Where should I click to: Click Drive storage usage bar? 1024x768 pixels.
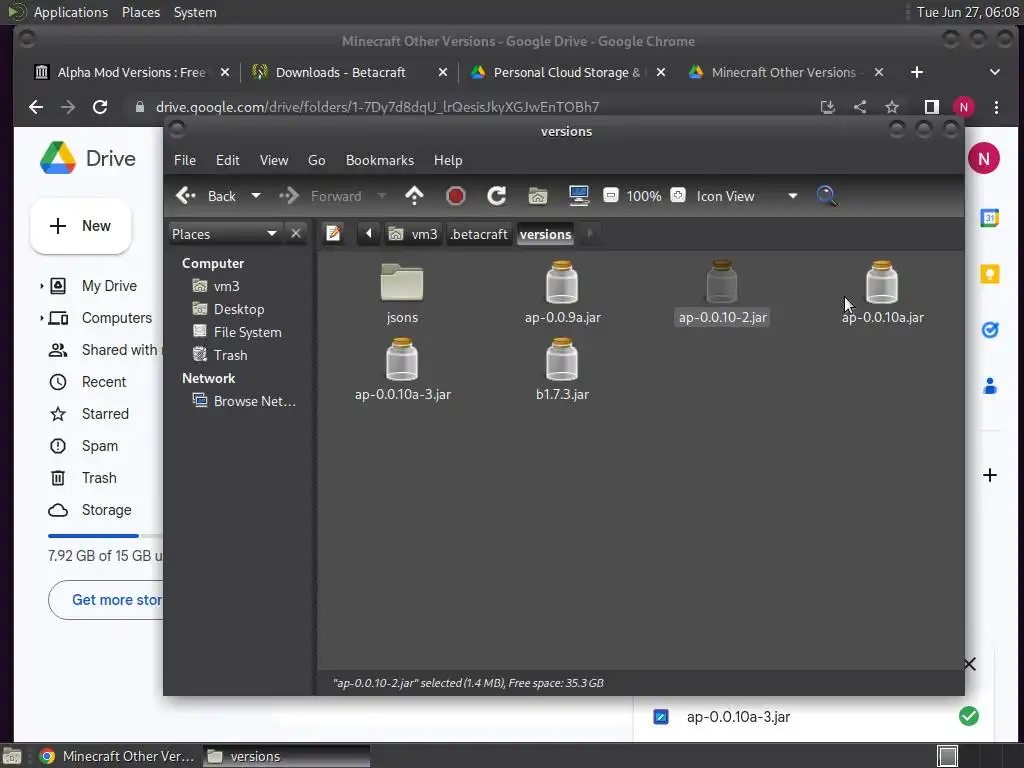point(104,536)
